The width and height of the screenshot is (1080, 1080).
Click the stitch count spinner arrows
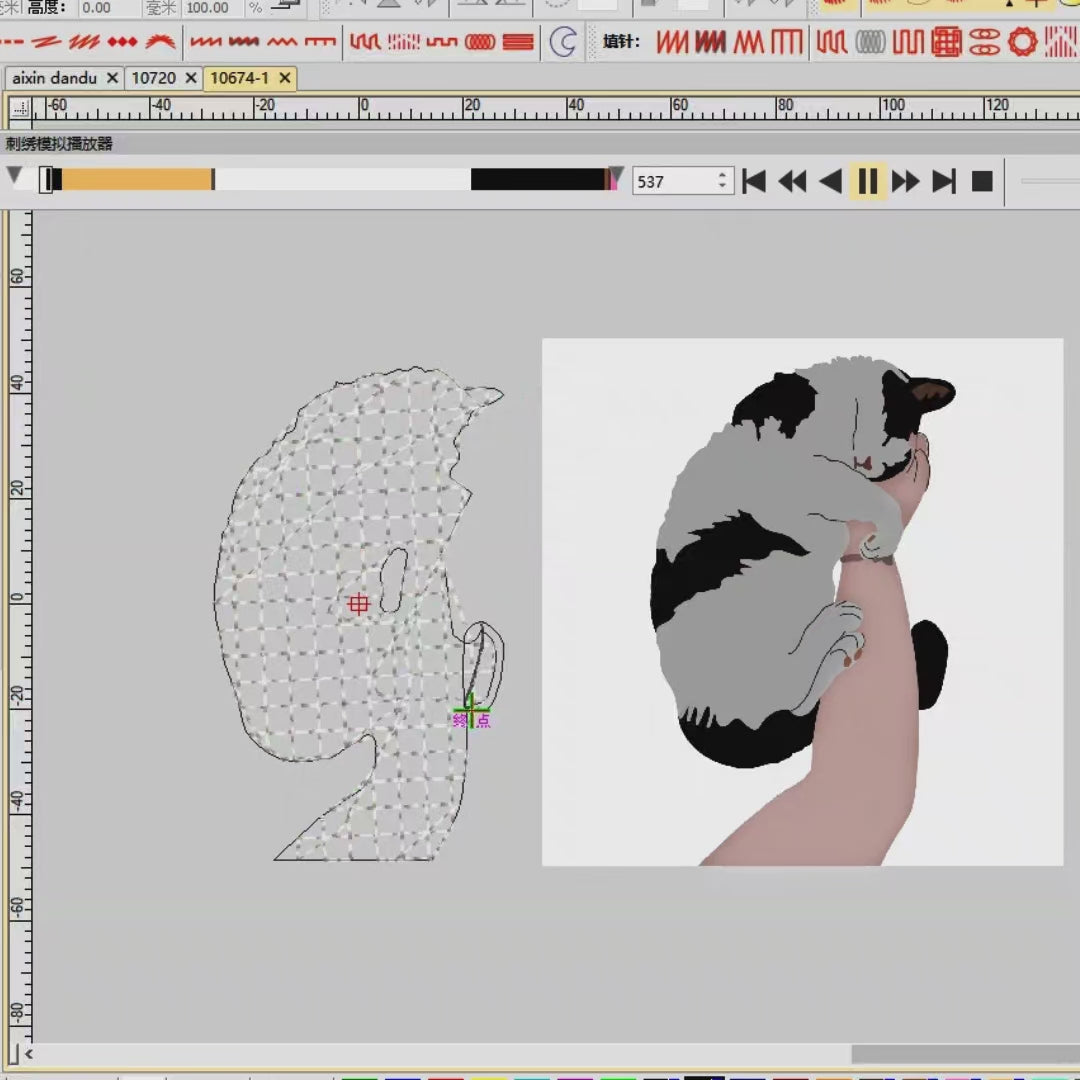pyautogui.click(x=723, y=181)
